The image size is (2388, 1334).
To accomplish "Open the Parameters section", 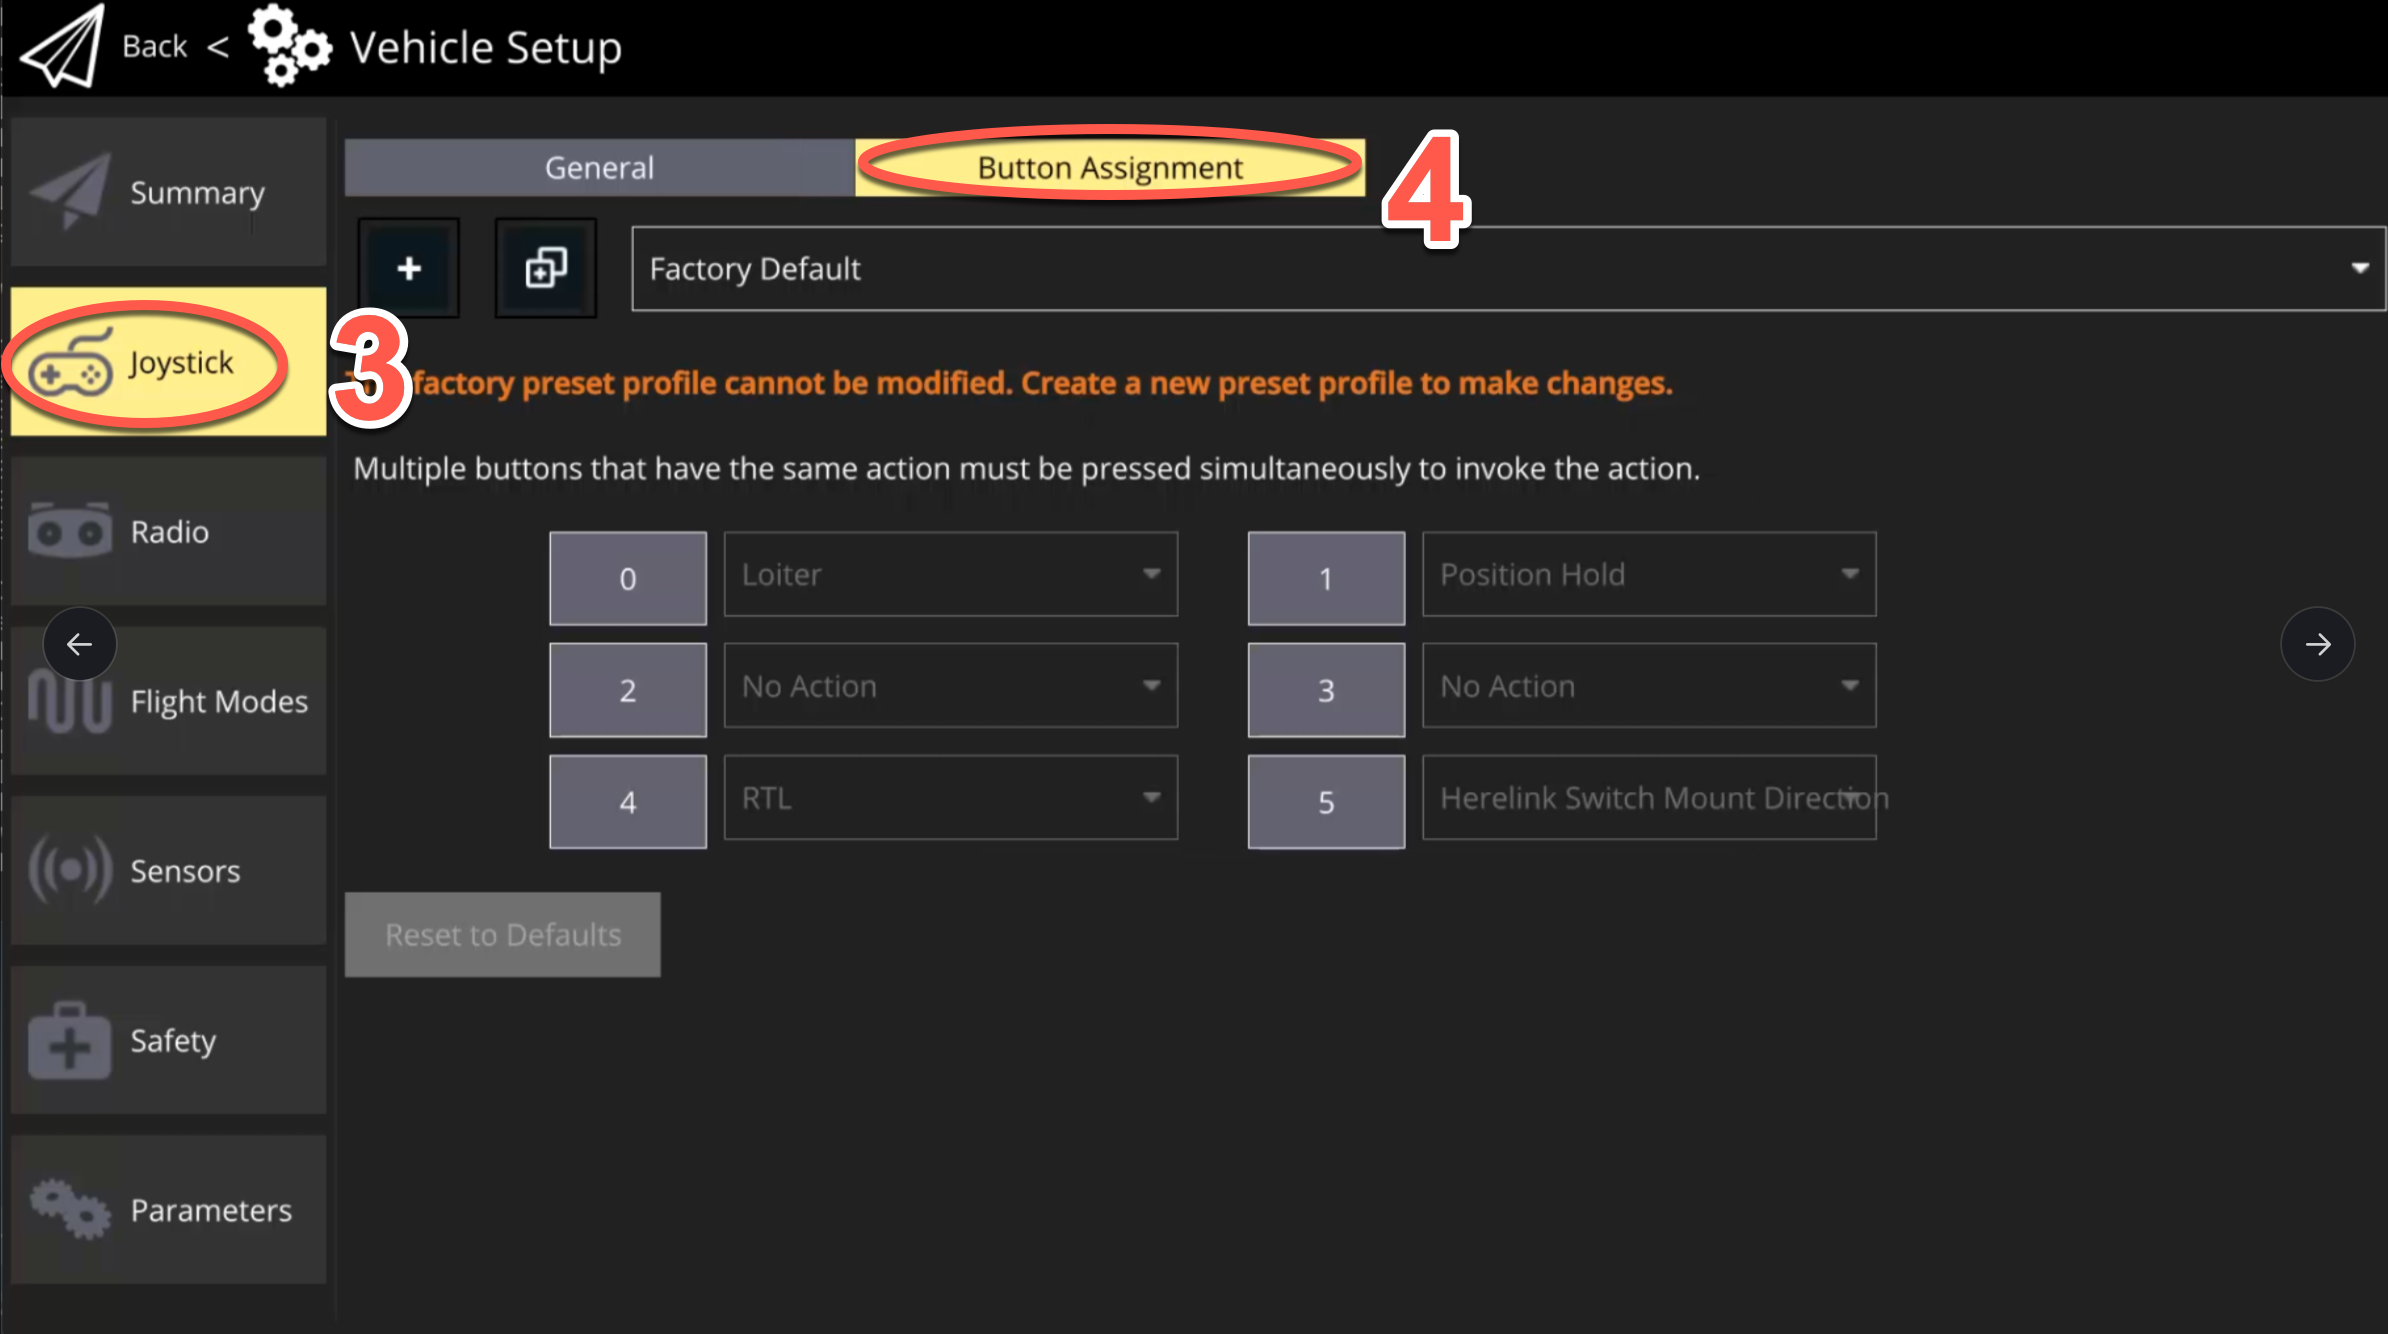I will pos(168,1210).
